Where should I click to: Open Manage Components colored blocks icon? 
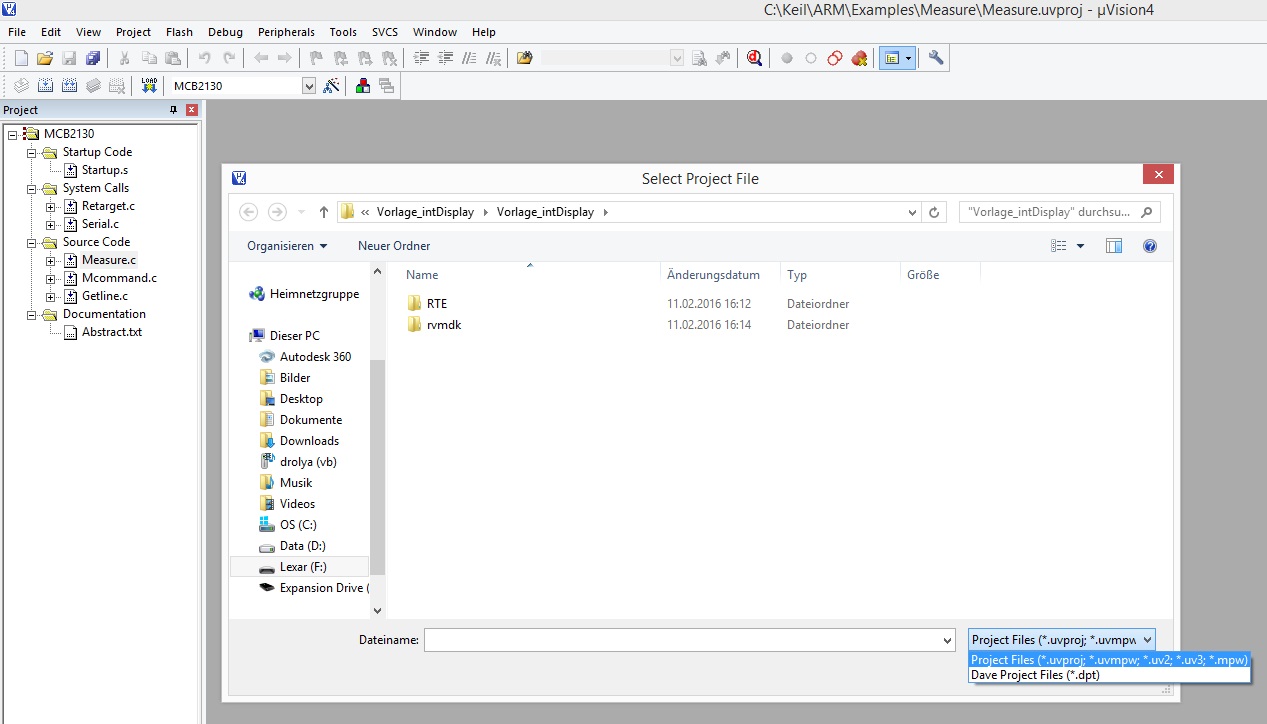coord(363,86)
